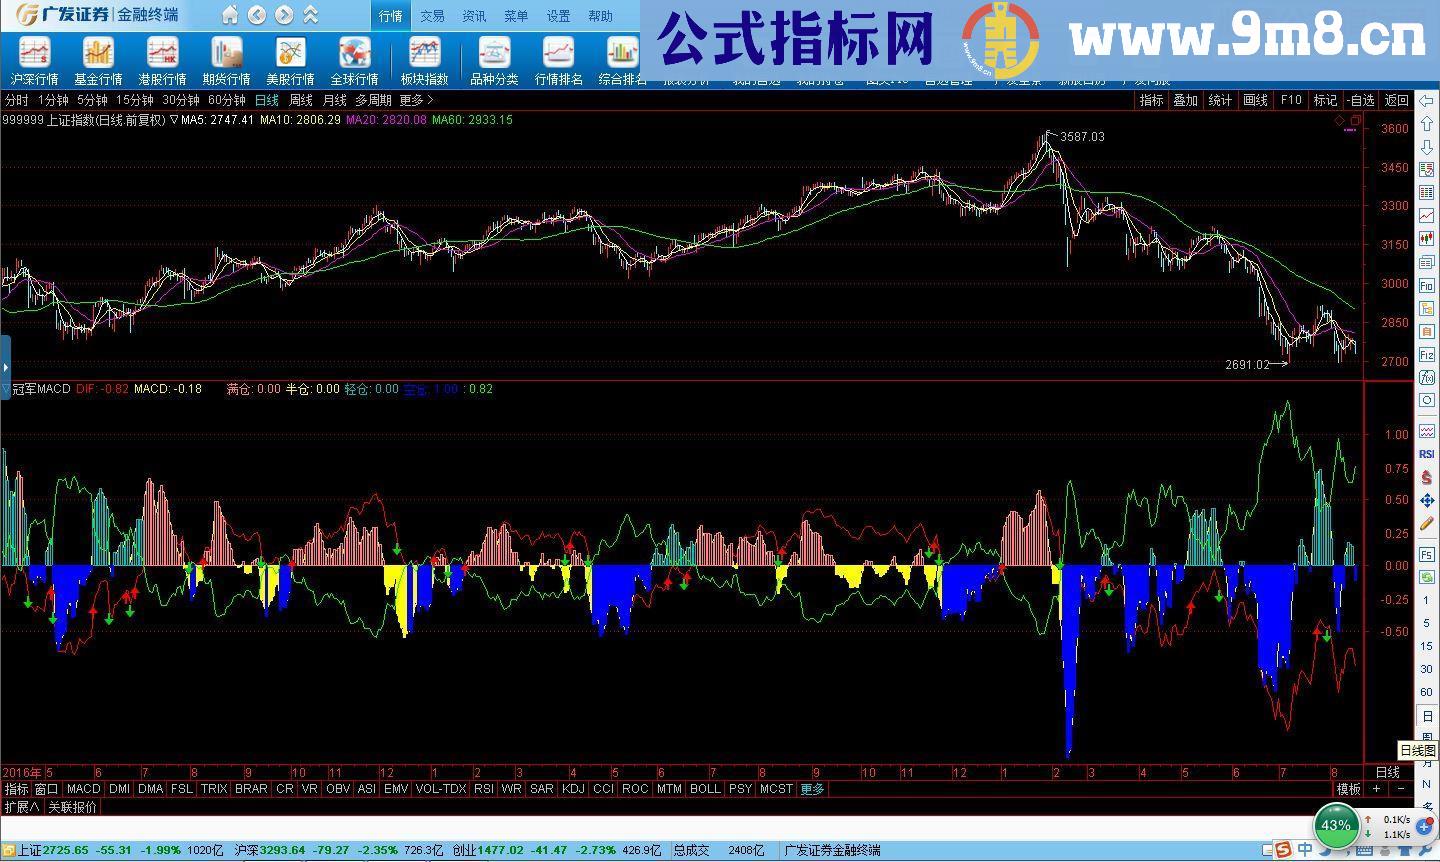The width and height of the screenshot is (1440, 862).
Task: Open the 画线 draw-line tool
Action: click(x=1255, y=100)
